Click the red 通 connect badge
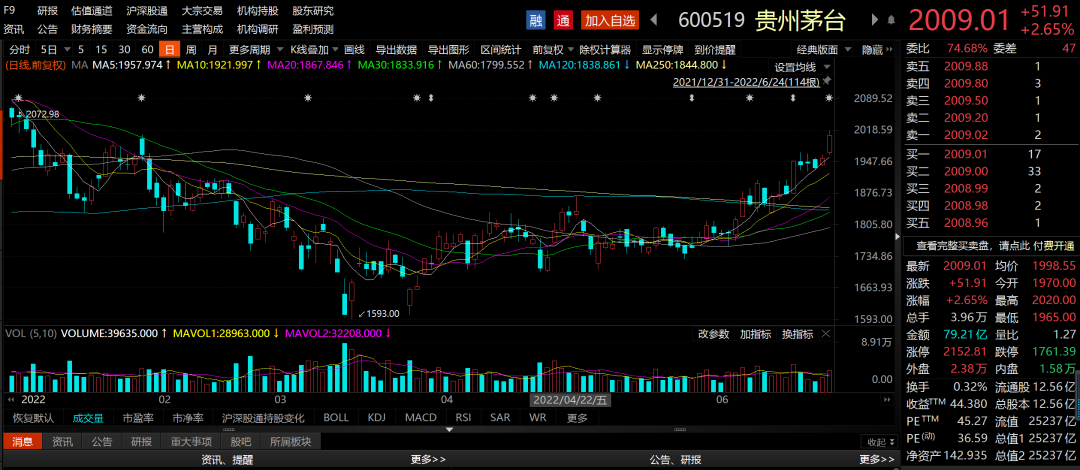The width and height of the screenshot is (1080, 470). [x=563, y=21]
